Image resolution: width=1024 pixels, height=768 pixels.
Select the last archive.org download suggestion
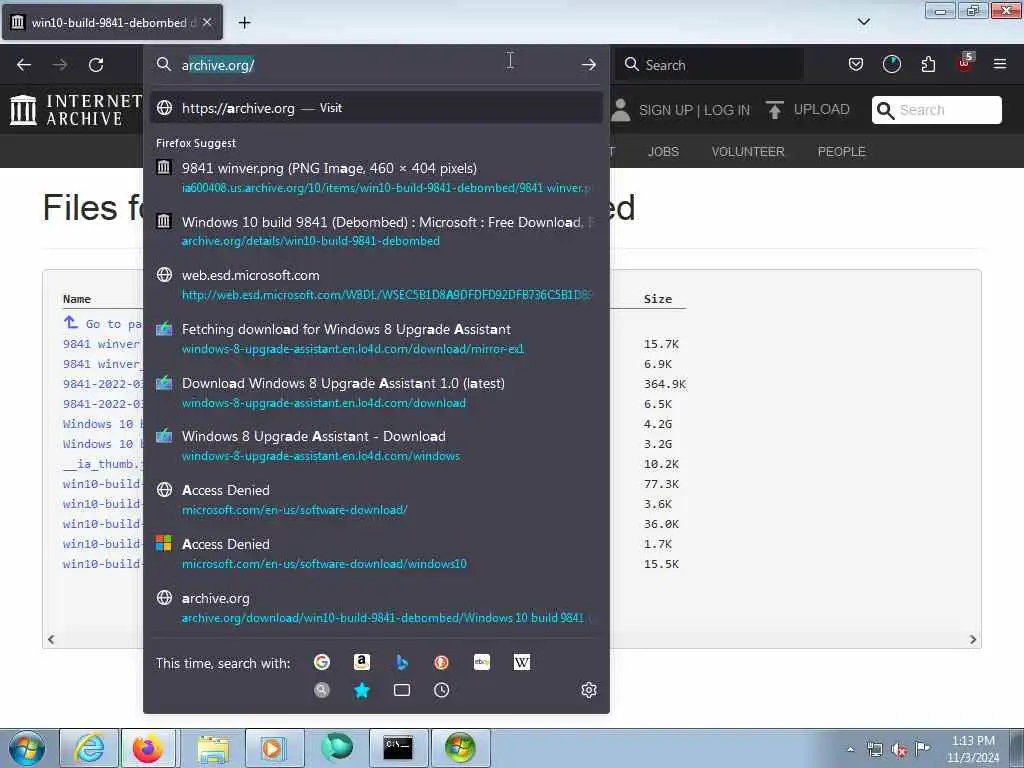[376, 607]
